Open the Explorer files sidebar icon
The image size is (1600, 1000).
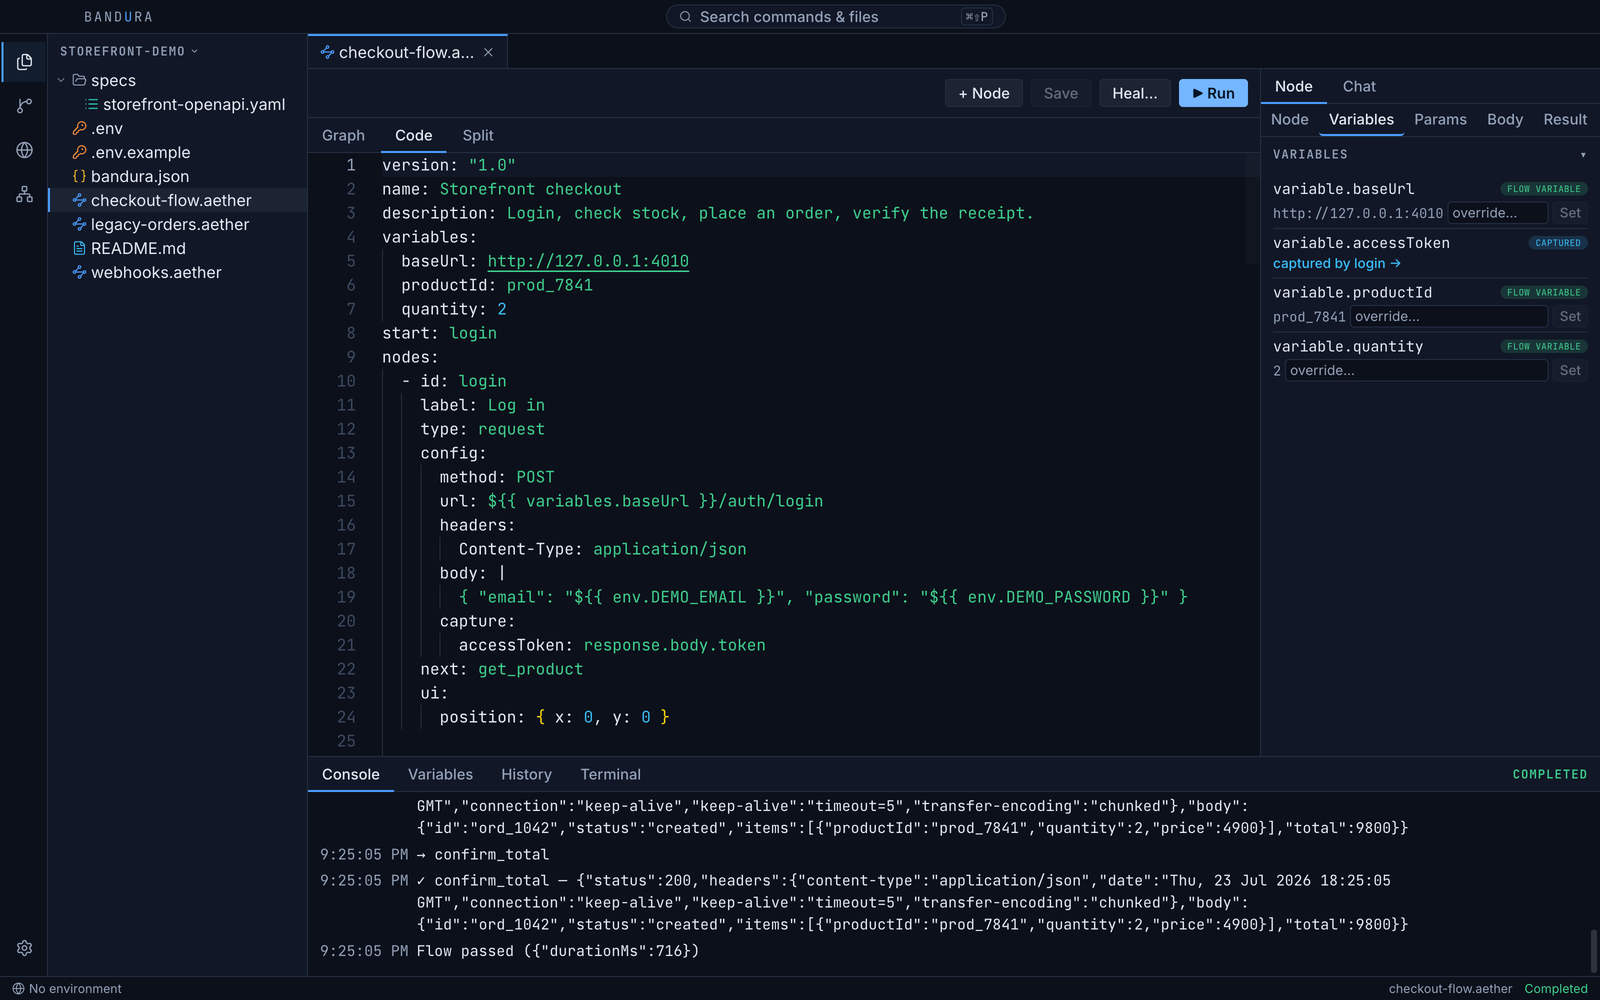click(x=24, y=62)
